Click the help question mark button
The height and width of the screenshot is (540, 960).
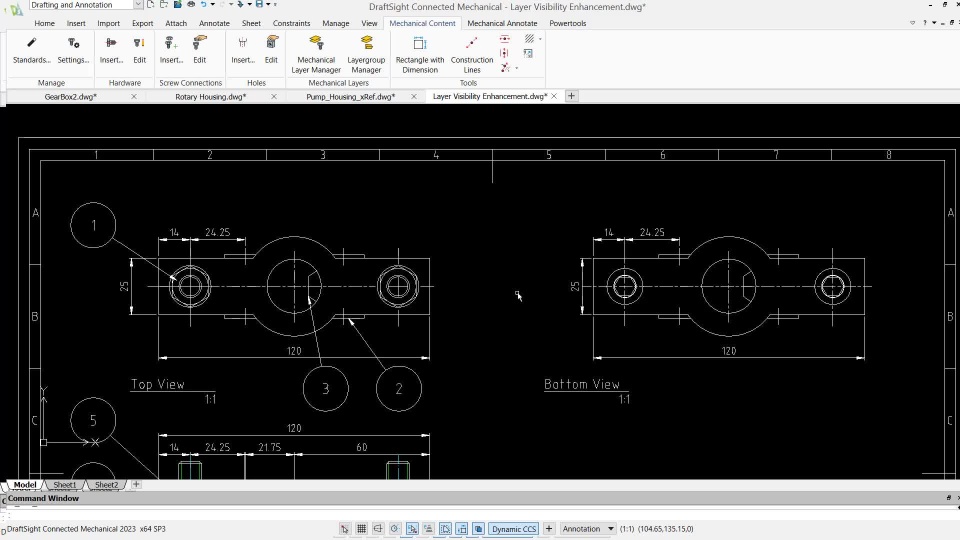[x=924, y=23]
